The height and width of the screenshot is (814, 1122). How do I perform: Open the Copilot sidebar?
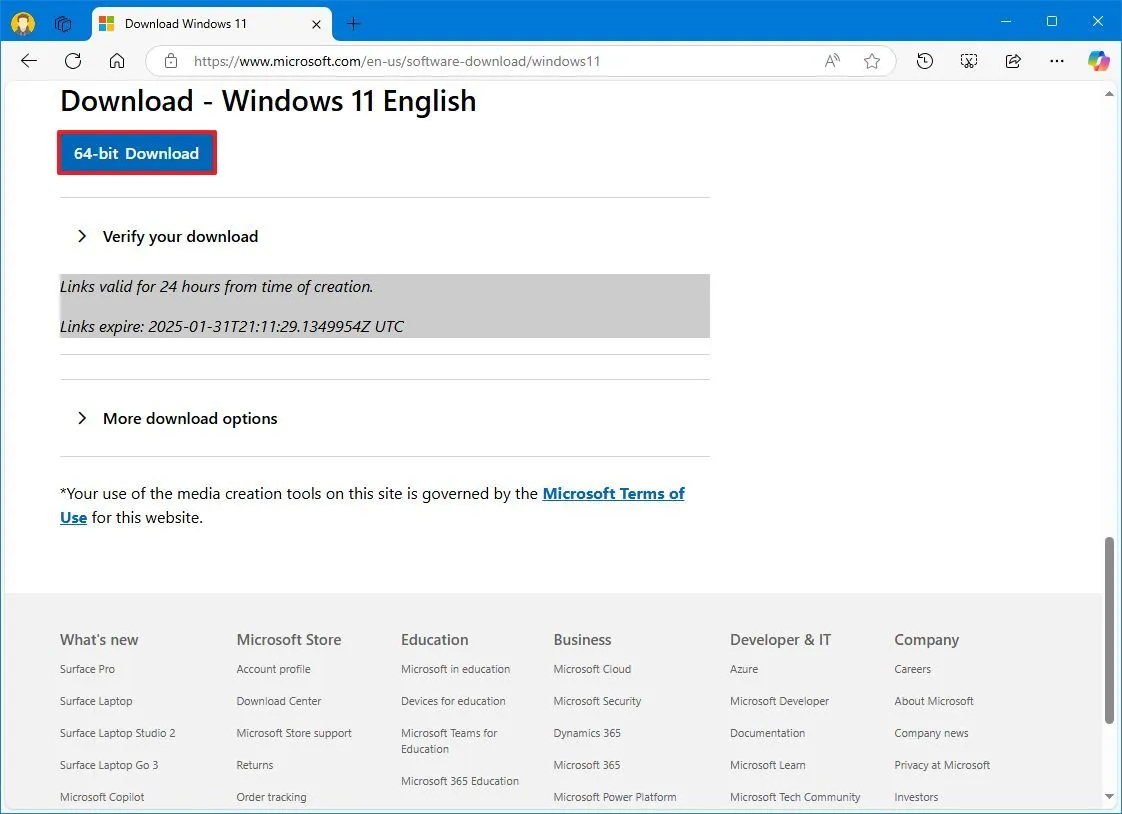[x=1098, y=61]
